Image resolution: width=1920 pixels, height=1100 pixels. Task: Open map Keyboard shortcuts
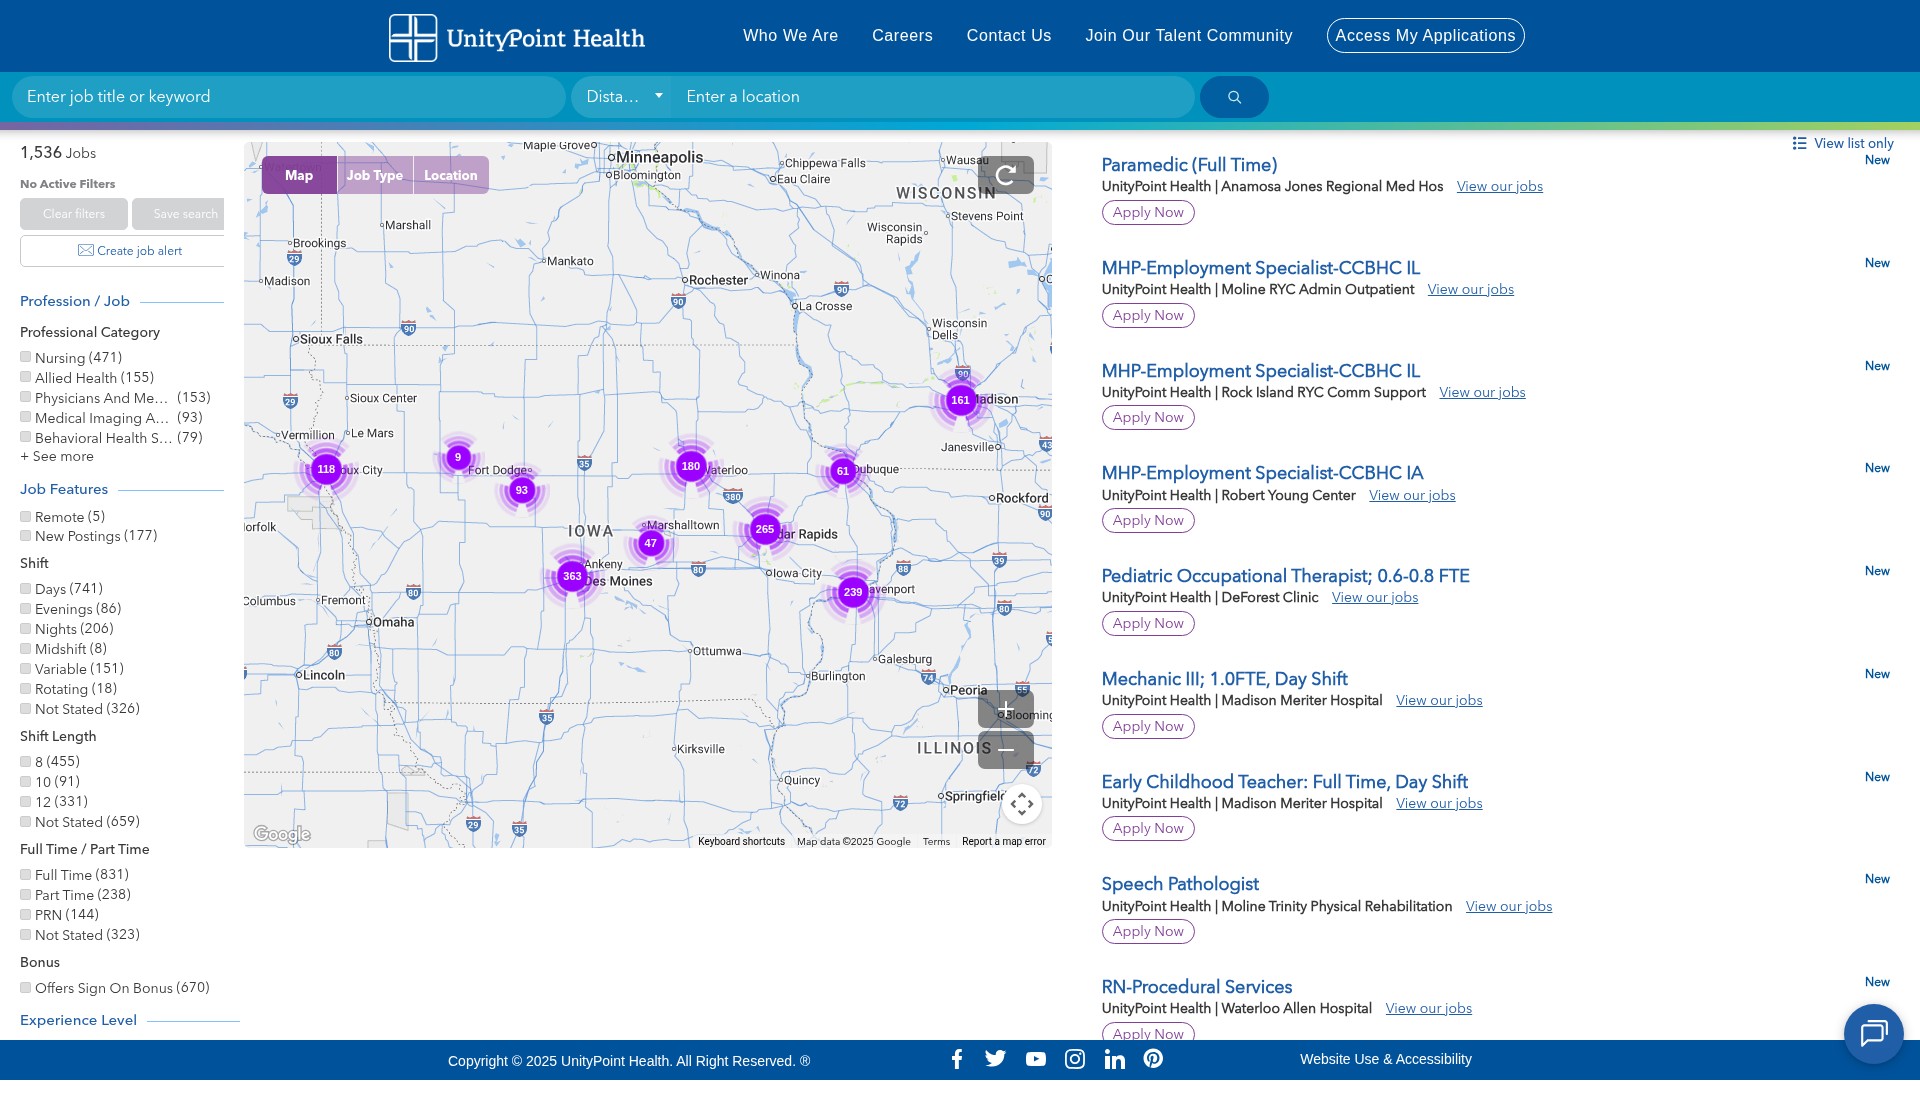coord(741,842)
